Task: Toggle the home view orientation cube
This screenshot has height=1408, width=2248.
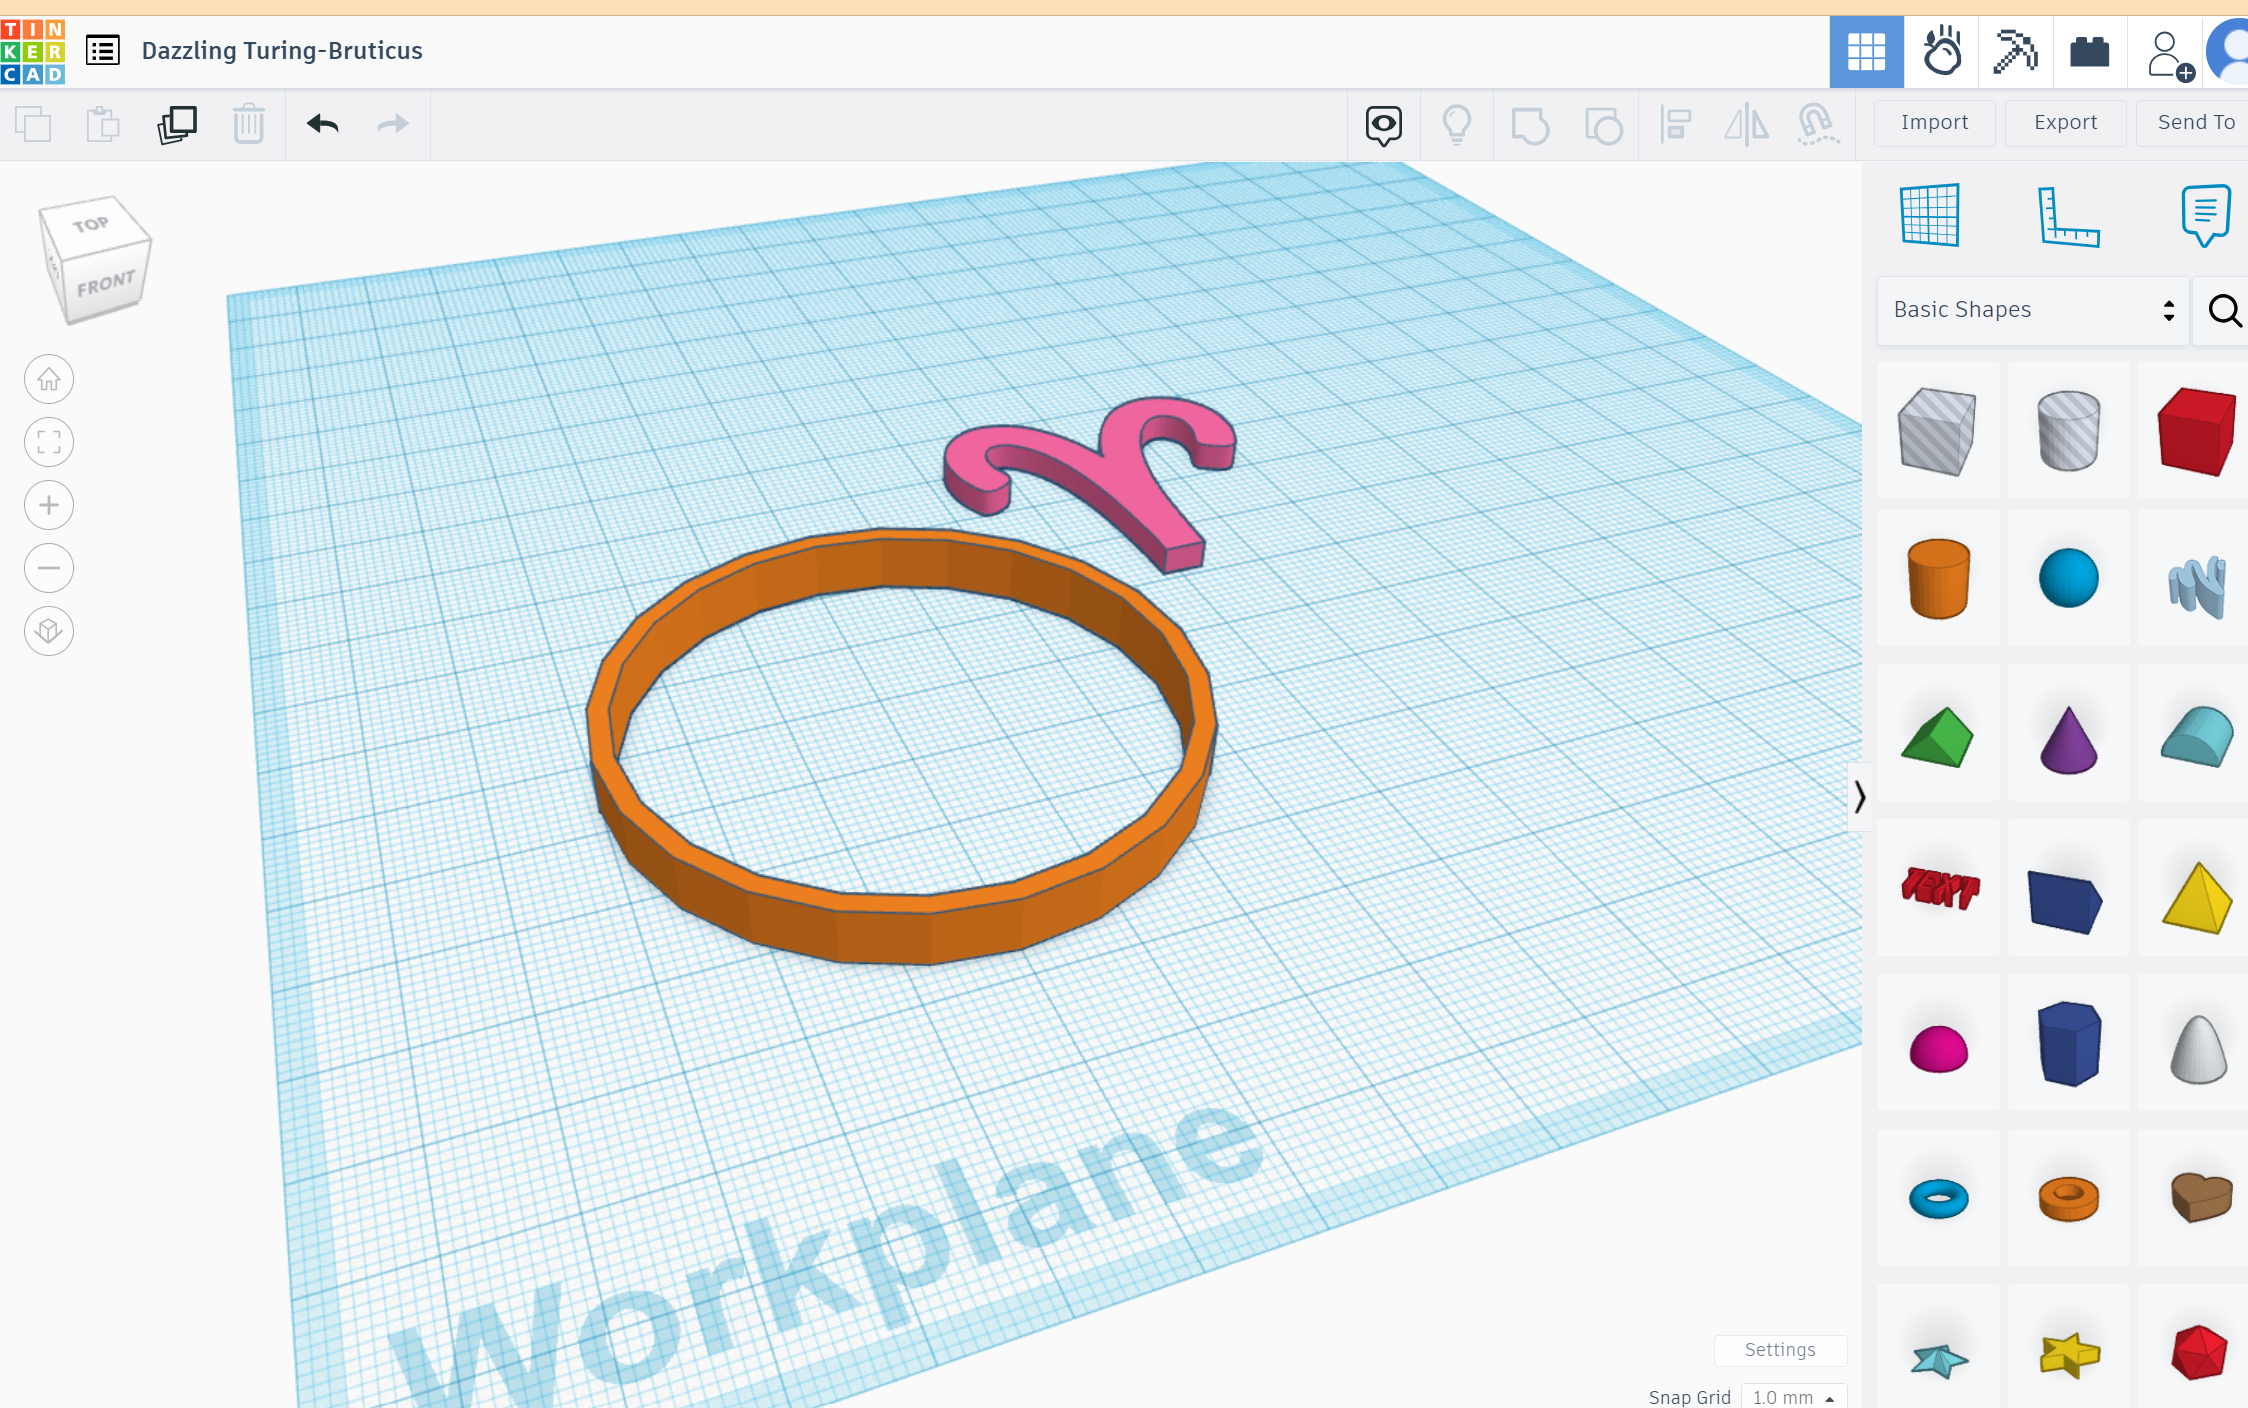Action: coord(49,376)
